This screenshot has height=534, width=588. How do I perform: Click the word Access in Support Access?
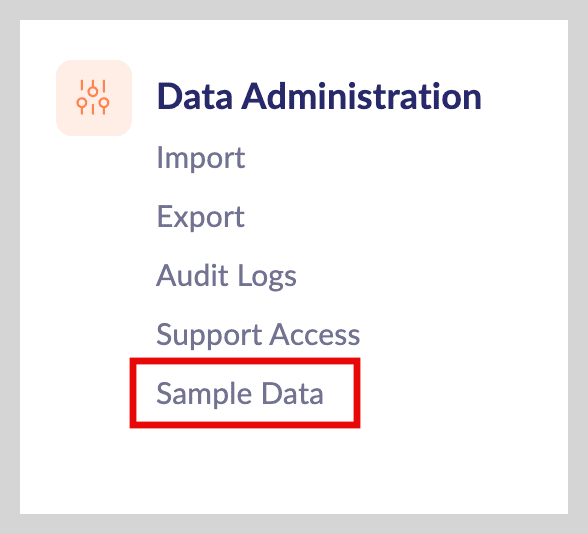tap(315, 334)
